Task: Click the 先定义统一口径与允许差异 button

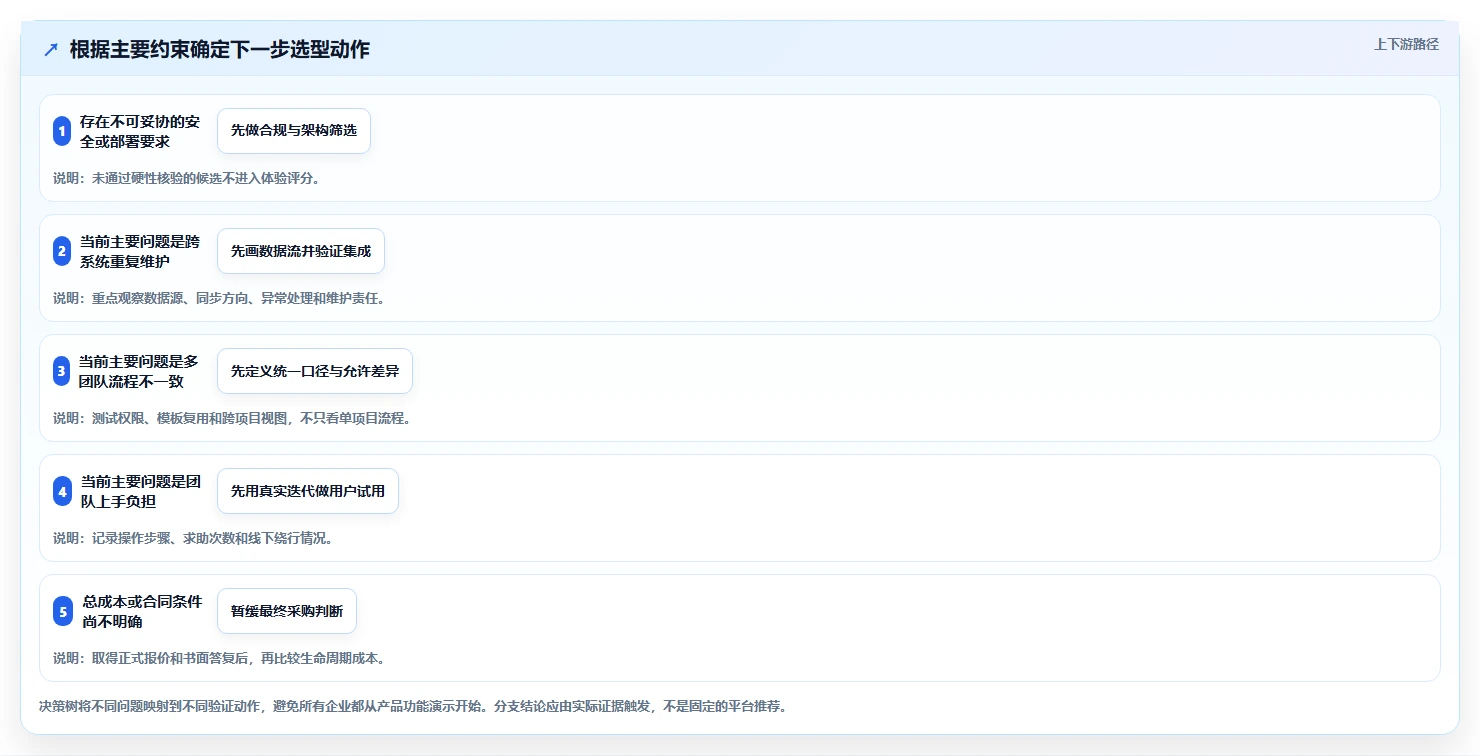Action: tap(315, 371)
